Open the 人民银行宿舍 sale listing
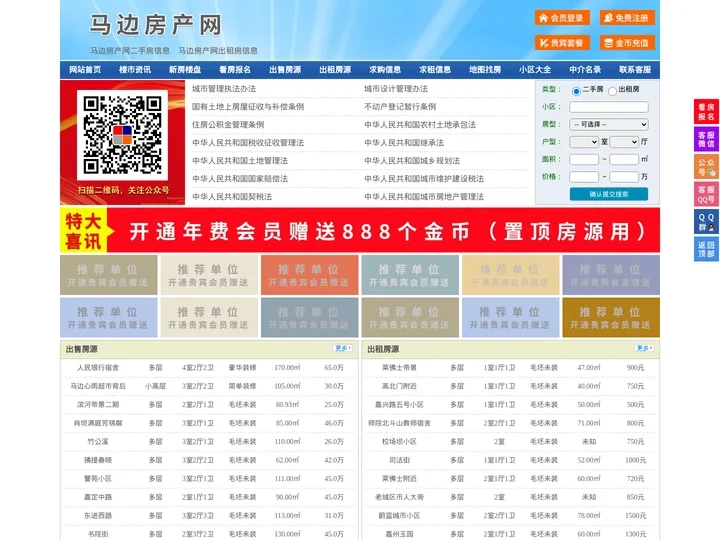This screenshot has width=720, height=540. 98,367
